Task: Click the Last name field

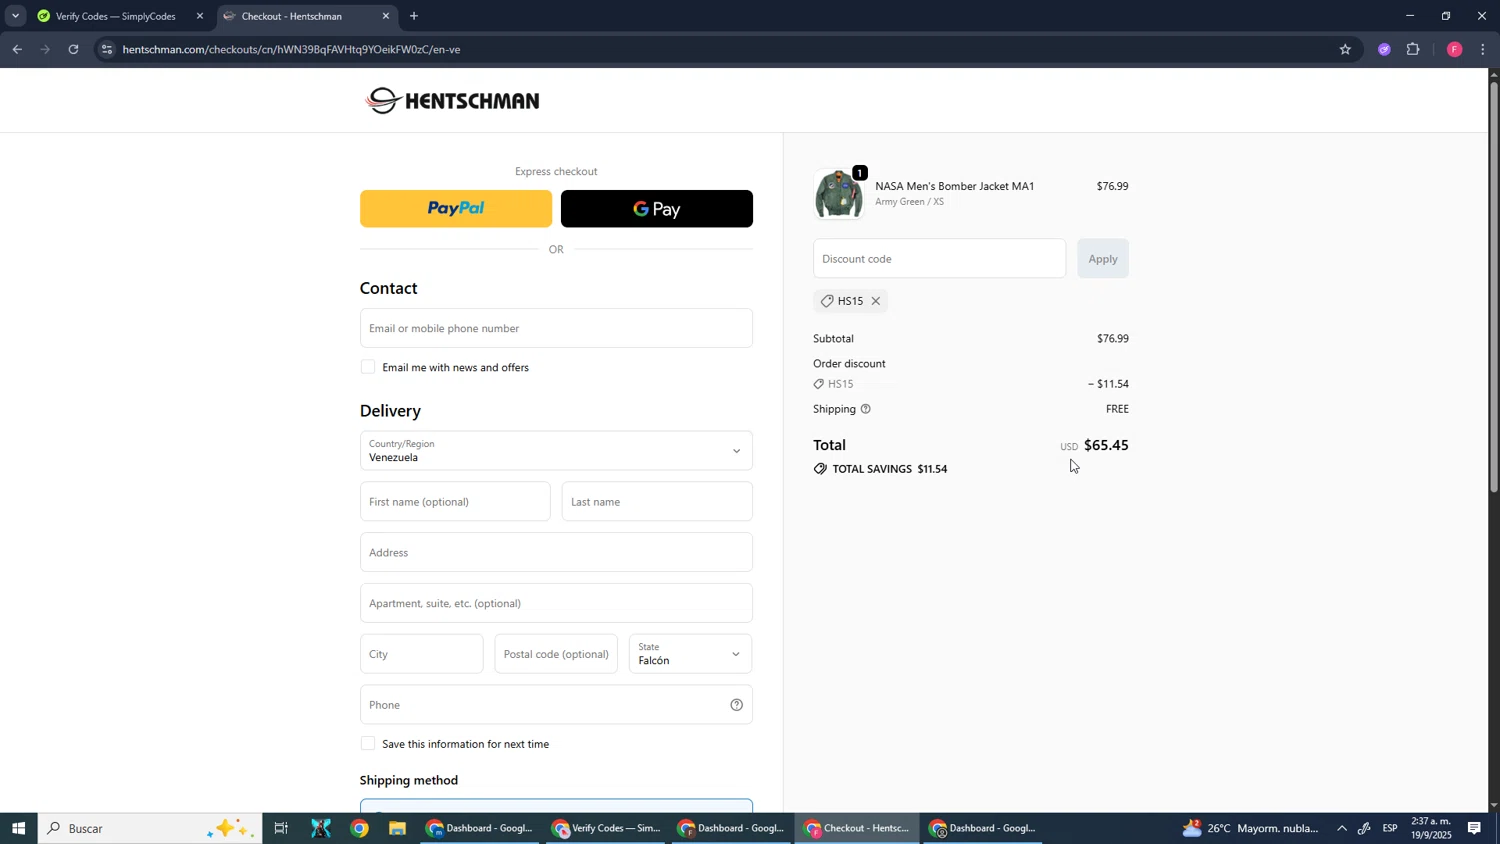Action: [657, 501]
